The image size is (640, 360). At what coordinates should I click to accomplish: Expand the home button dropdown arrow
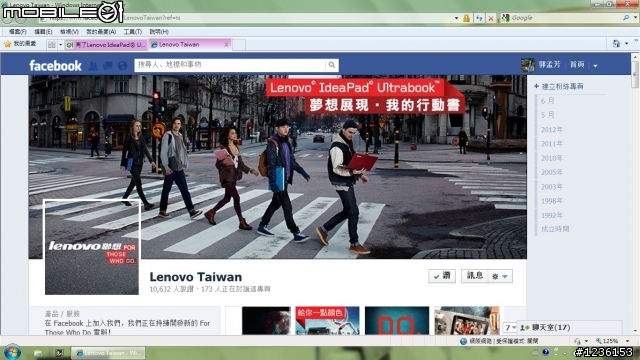[x=627, y=44]
